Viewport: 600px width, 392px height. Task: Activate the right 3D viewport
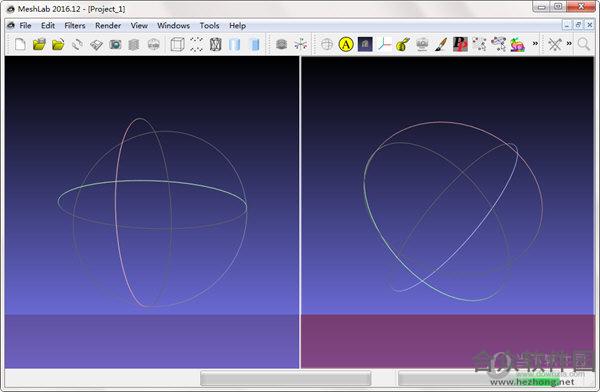pos(448,212)
